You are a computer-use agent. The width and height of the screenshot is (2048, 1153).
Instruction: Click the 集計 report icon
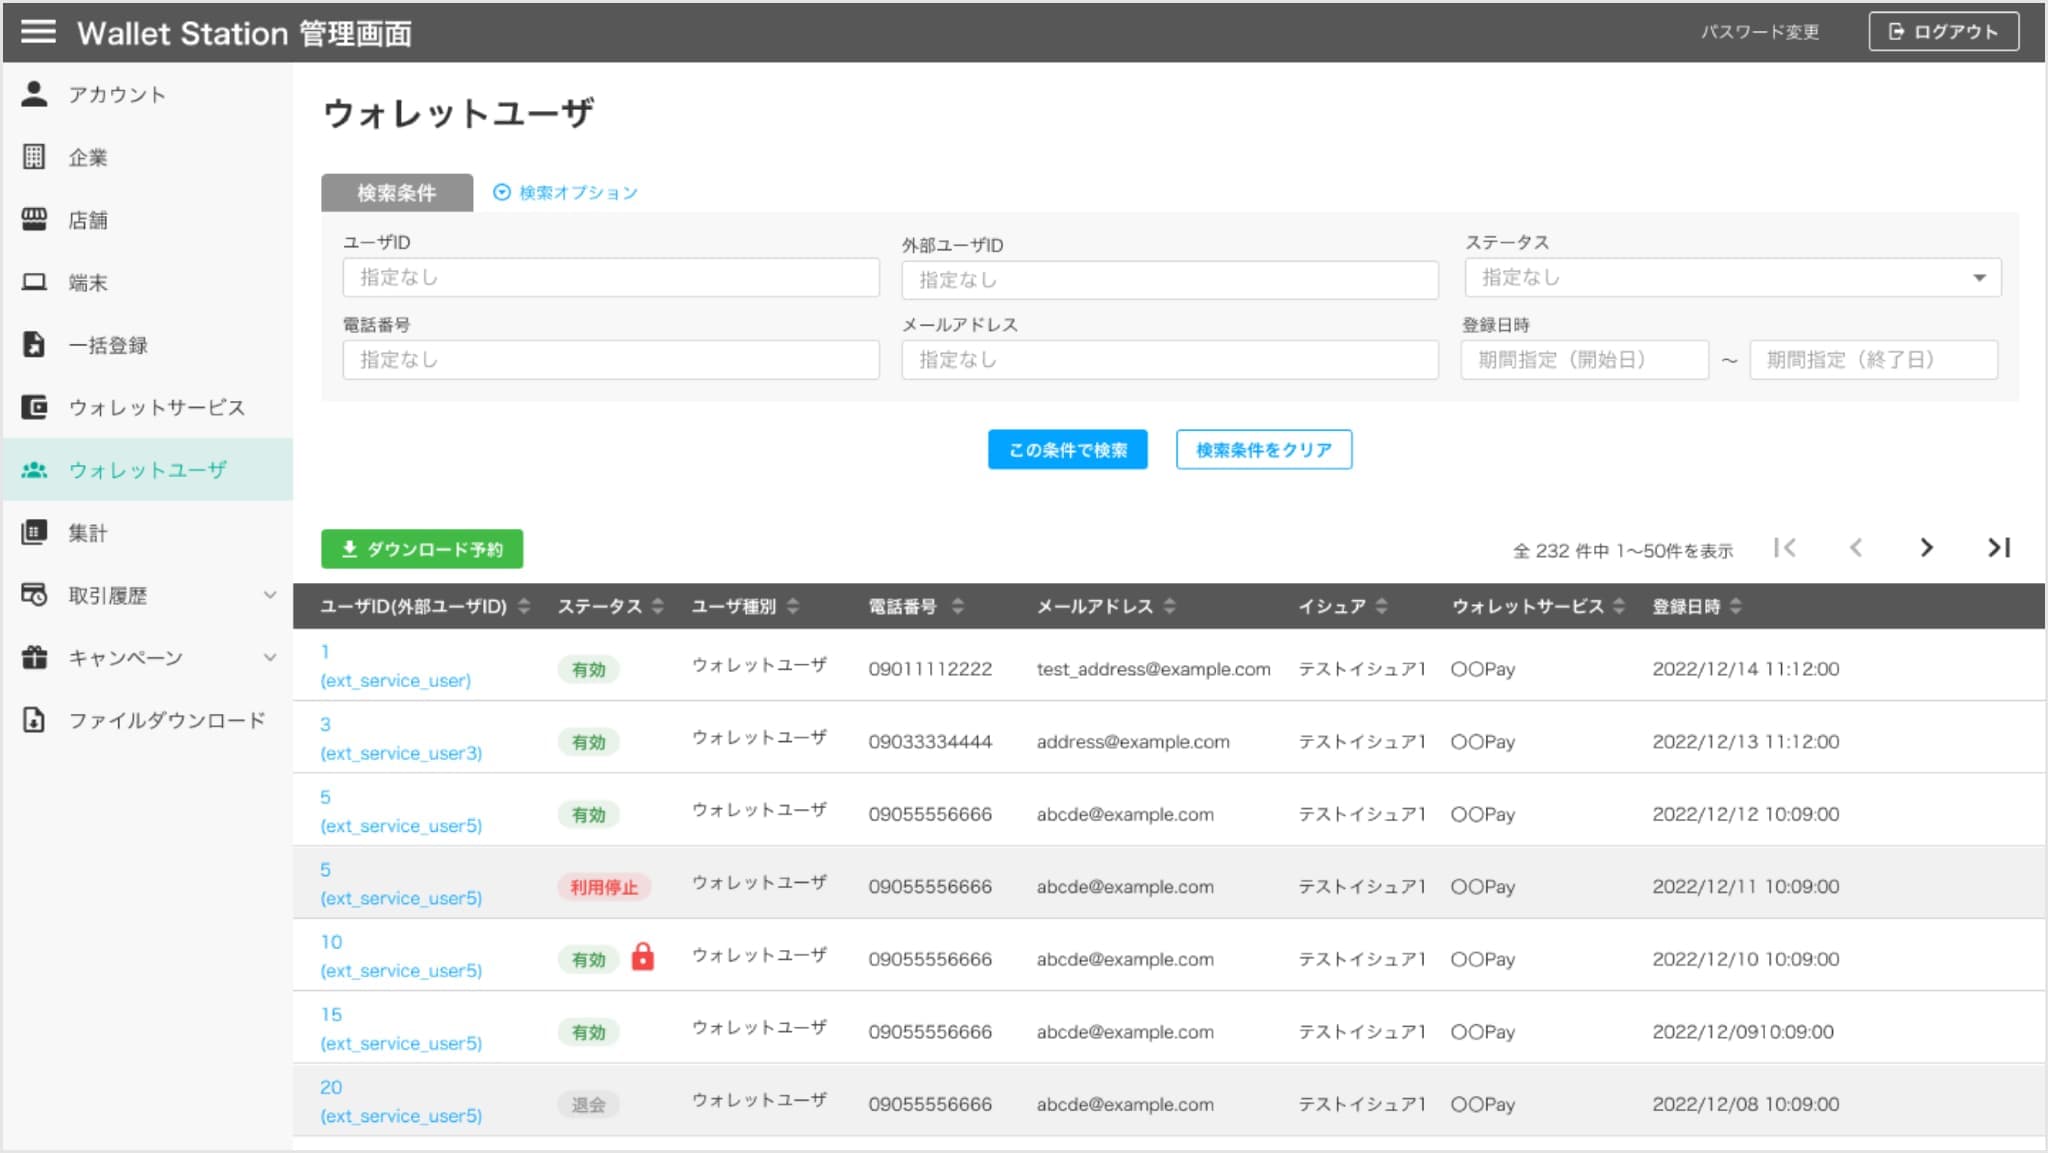[x=34, y=532]
